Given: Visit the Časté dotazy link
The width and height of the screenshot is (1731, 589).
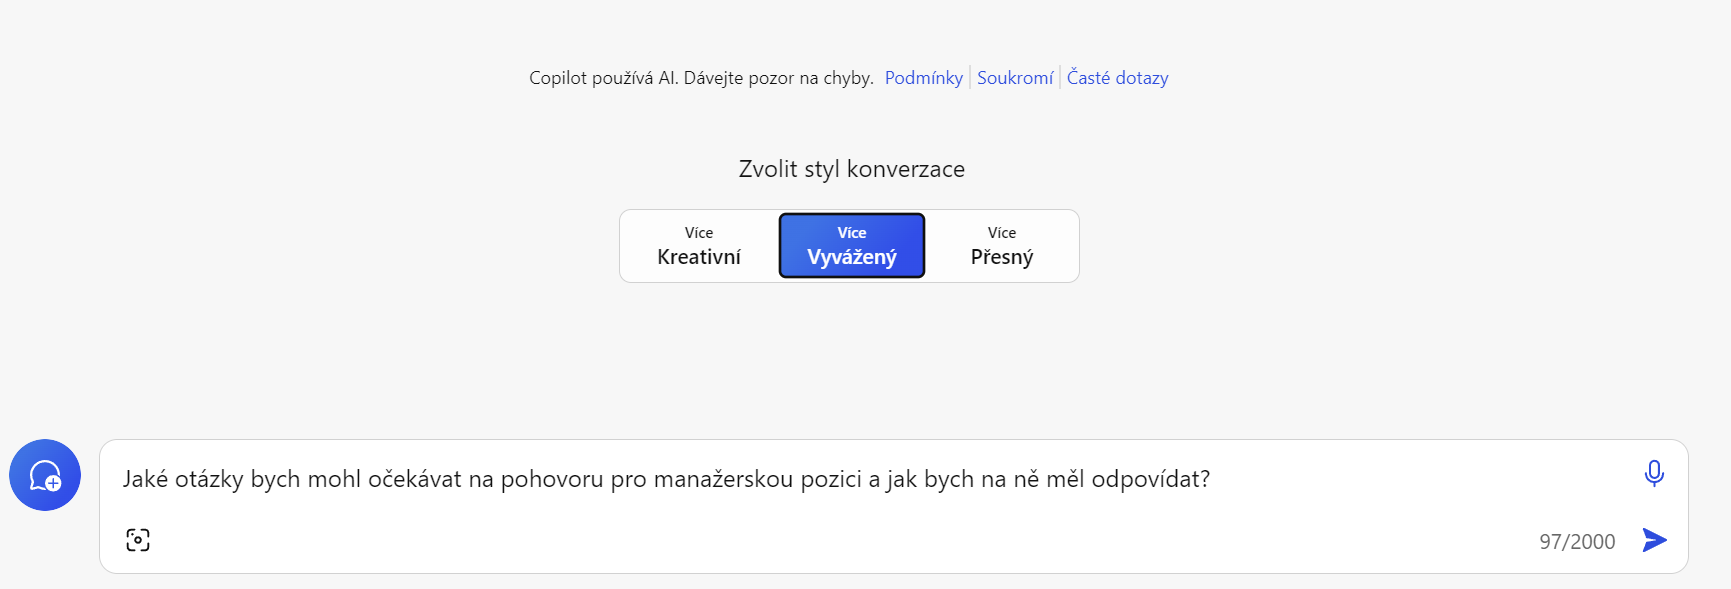Looking at the screenshot, I should [1117, 78].
